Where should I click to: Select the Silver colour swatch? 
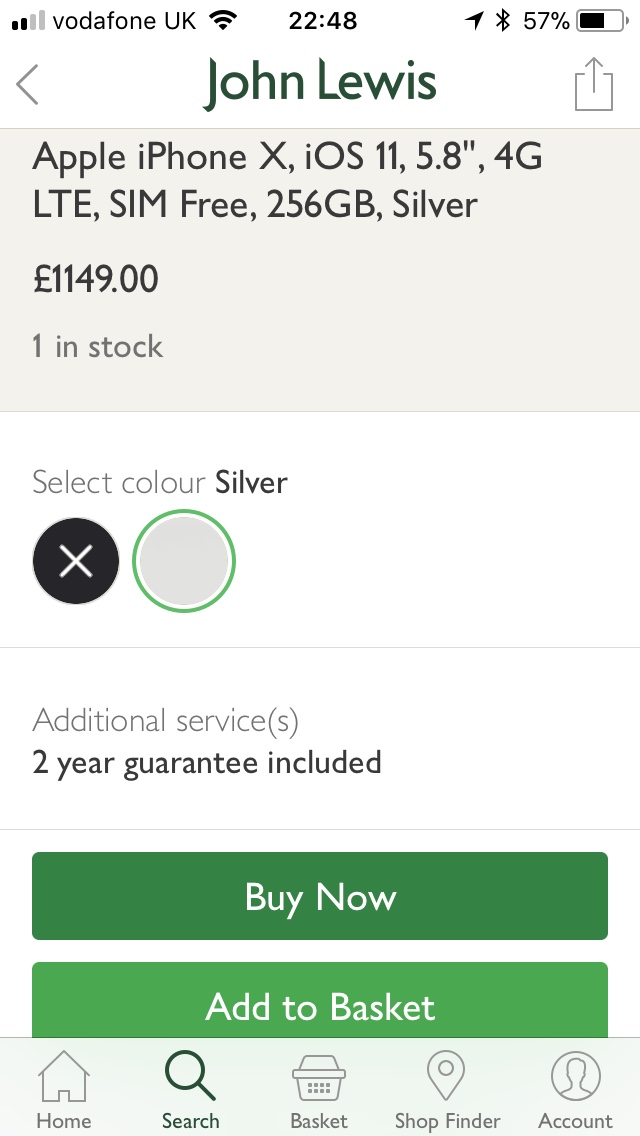tap(186, 561)
